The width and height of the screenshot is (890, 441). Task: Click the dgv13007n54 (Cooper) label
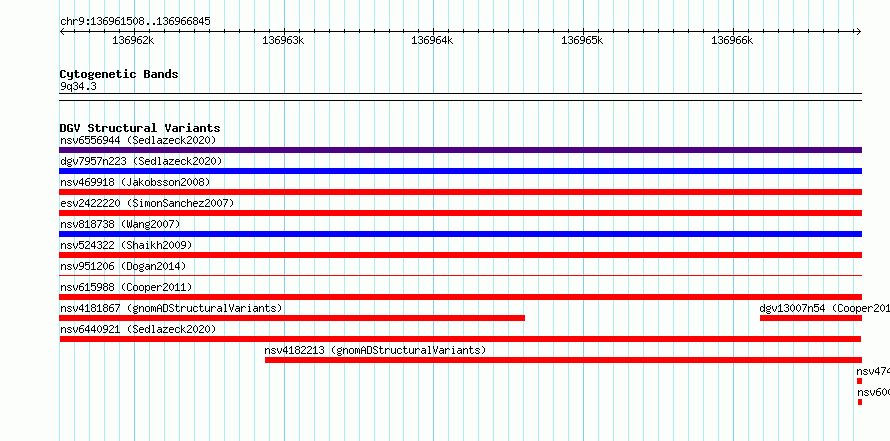(x=825, y=308)
